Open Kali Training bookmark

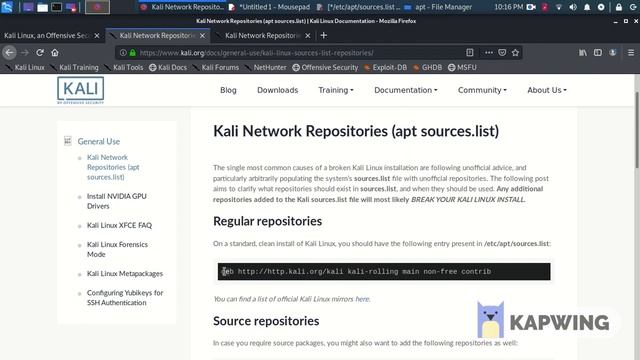coord(75,67)
